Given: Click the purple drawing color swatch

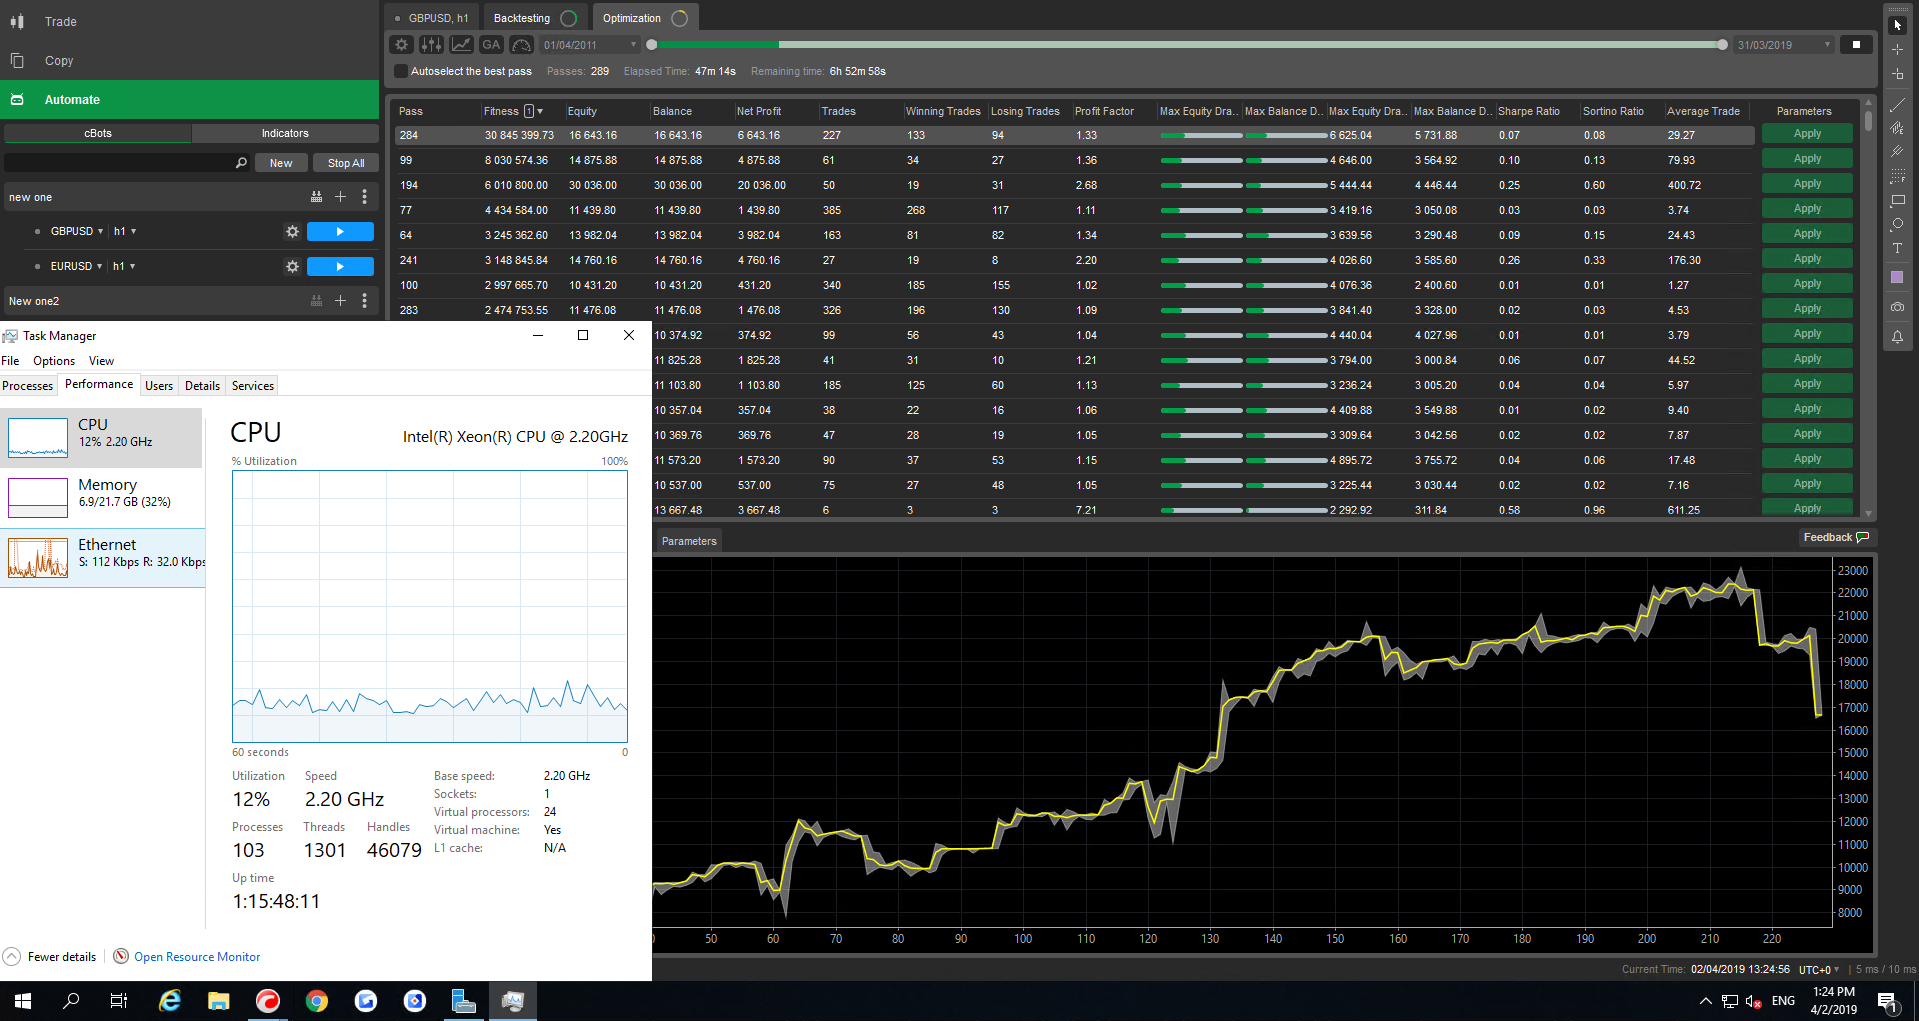Looking at the screenshot, I should (1897, 278).
